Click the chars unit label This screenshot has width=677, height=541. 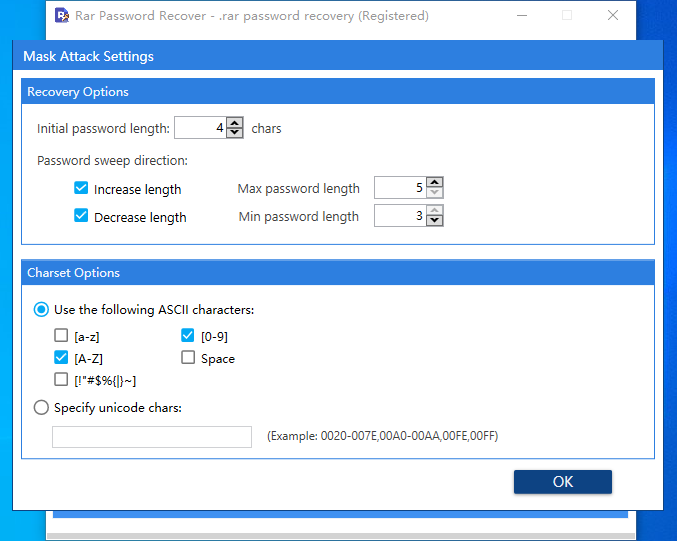pos(266,129)
